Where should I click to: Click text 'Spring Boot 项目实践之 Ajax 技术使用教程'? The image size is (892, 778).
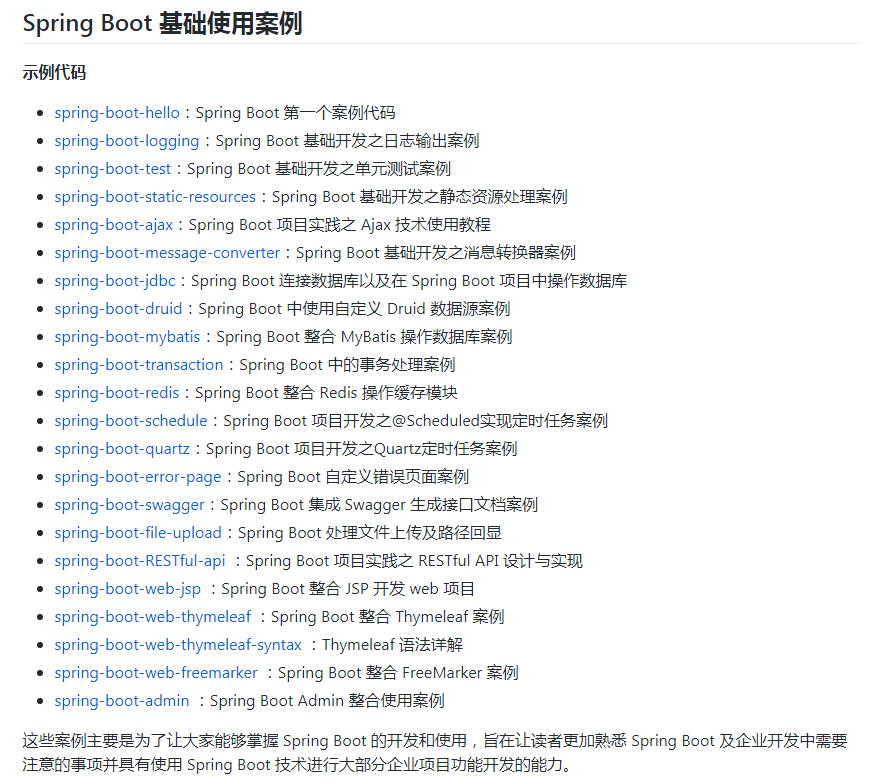[340, 225]
